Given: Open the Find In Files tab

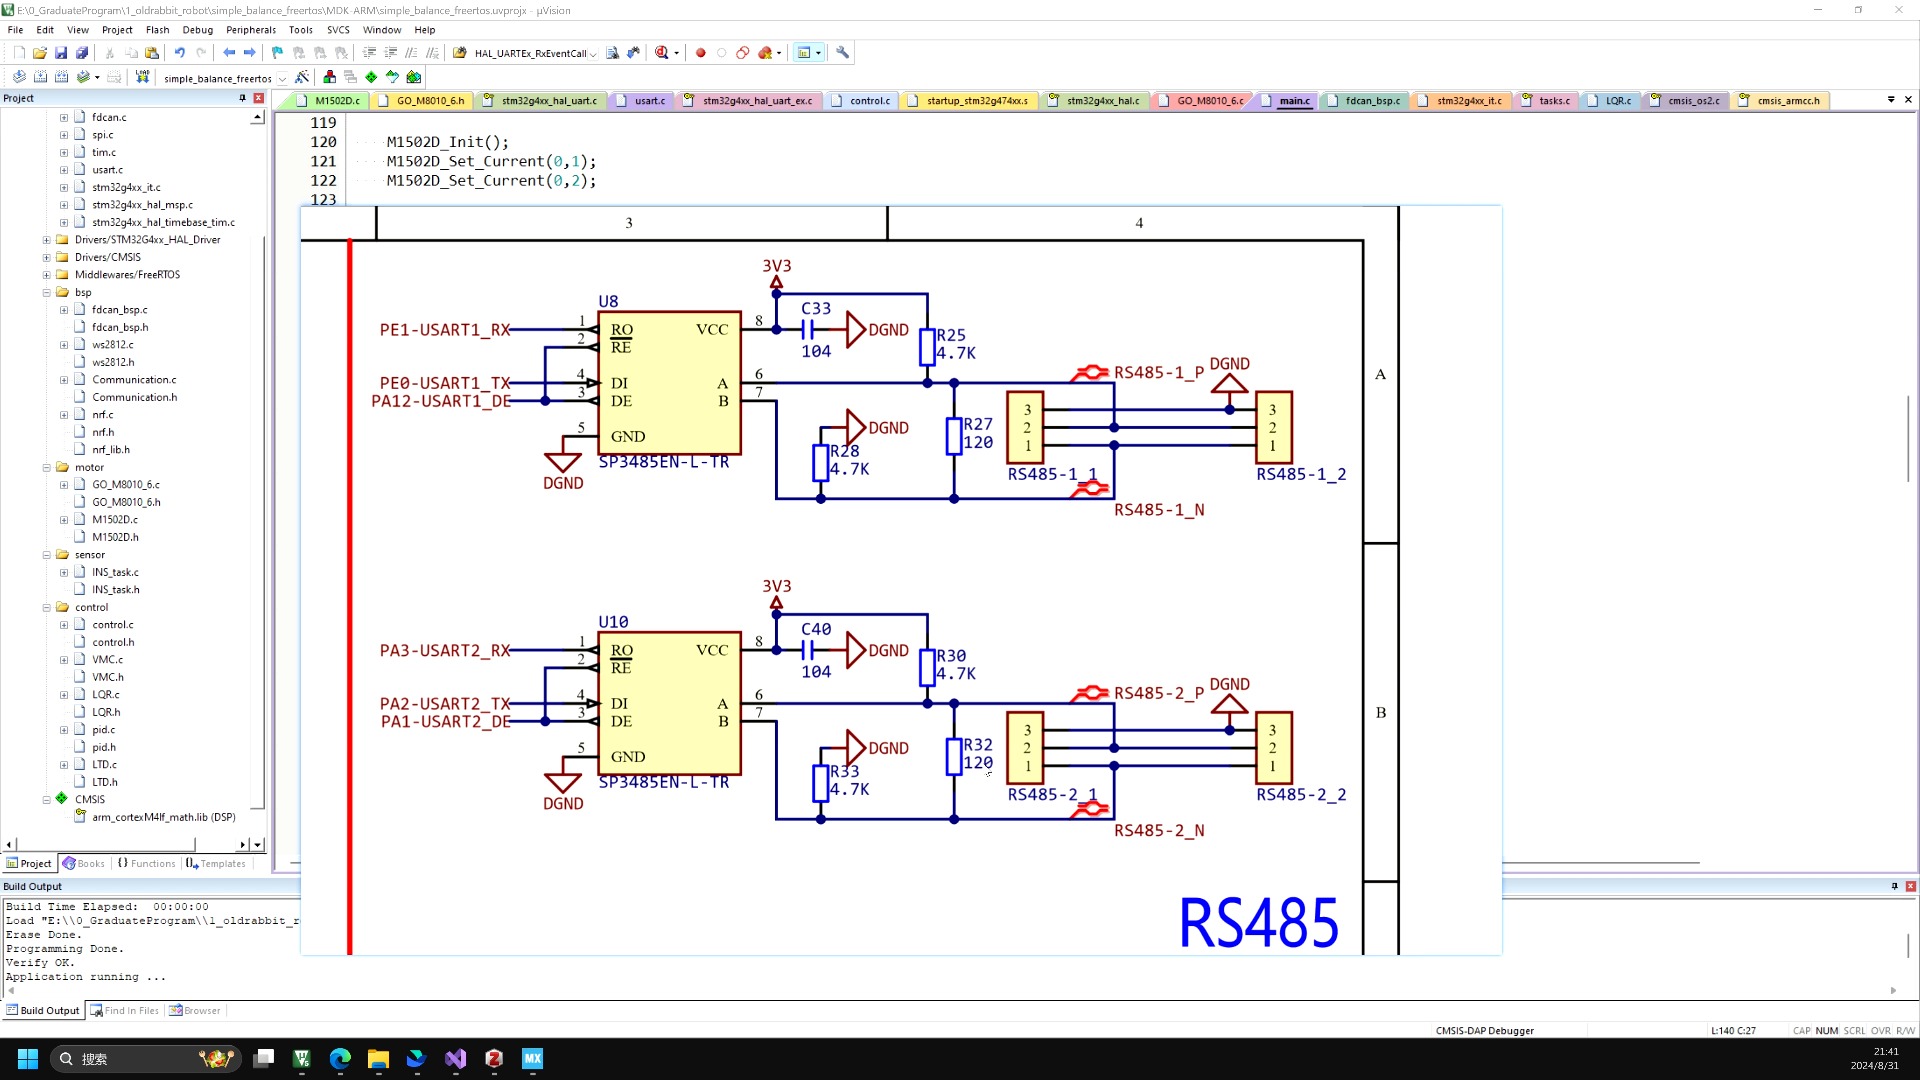Looking at the screenshot, I should pyautogui.click(x=125, y=1011).
